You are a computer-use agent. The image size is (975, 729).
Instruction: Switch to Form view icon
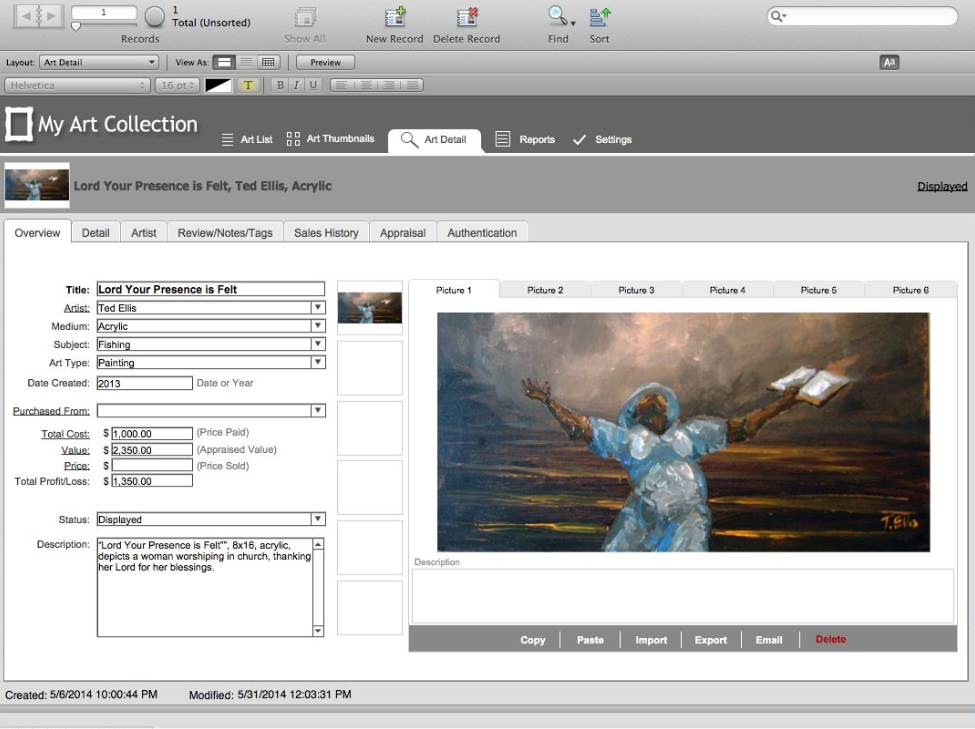[x=224, y=62]
